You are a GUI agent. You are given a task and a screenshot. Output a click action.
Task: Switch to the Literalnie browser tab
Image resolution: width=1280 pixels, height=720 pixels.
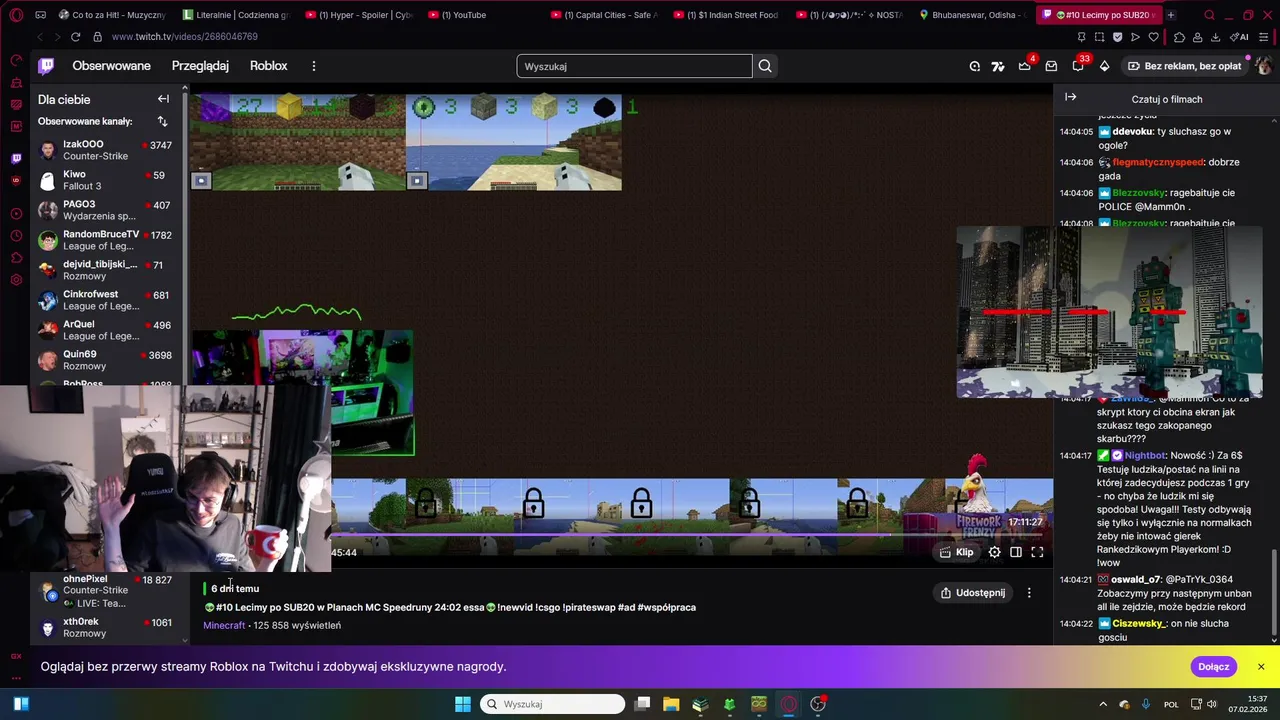coord(237,15)
